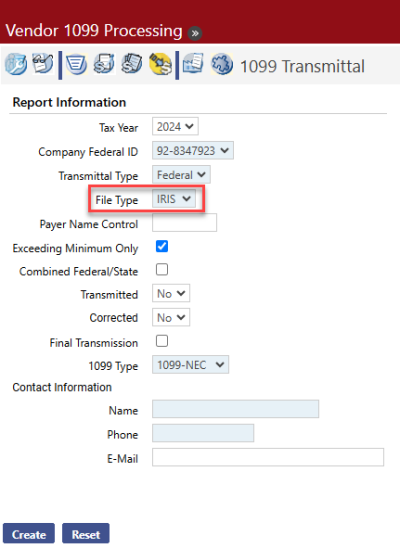
Task: Click the dollar sign stacked documents icon
Action: (x=131, y=64)
